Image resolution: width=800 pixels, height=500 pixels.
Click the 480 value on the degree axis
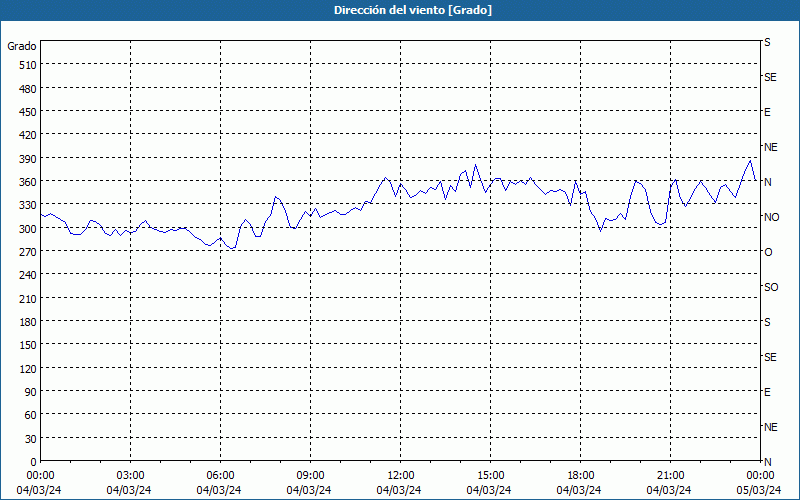[27, 89]
